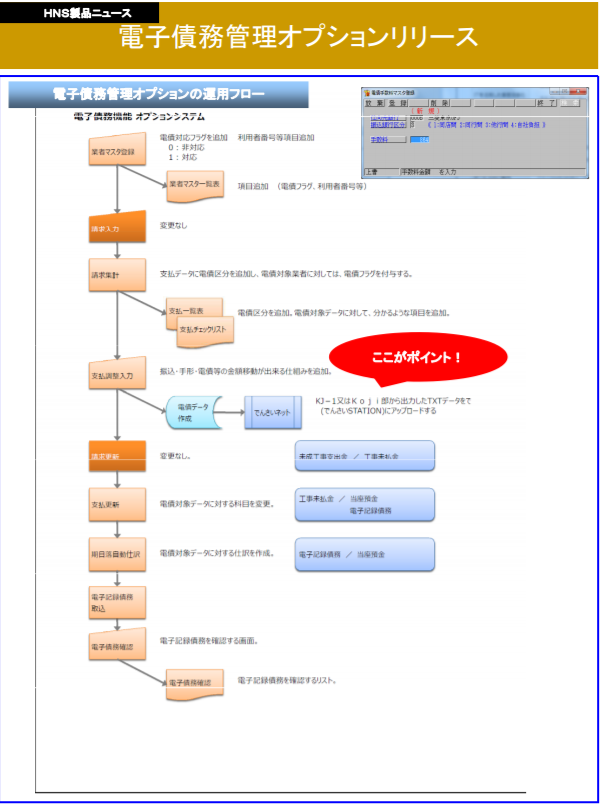This screenshot has height=809, width=605.
Task: Select the でんさいネット blue box
Action: [x=271, y=412]
